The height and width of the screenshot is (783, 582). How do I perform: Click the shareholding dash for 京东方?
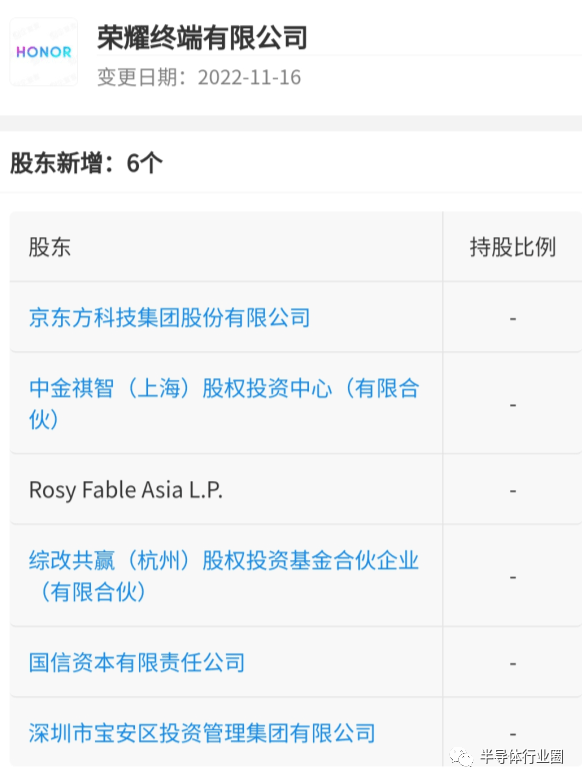click(x=513, y=318)
